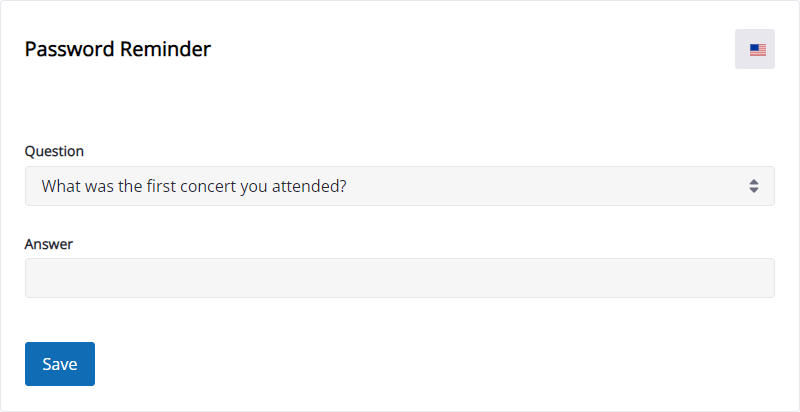Focus the Answer input field
The image size is (800, 412).
pyautogui.click(x=399, y=278)
